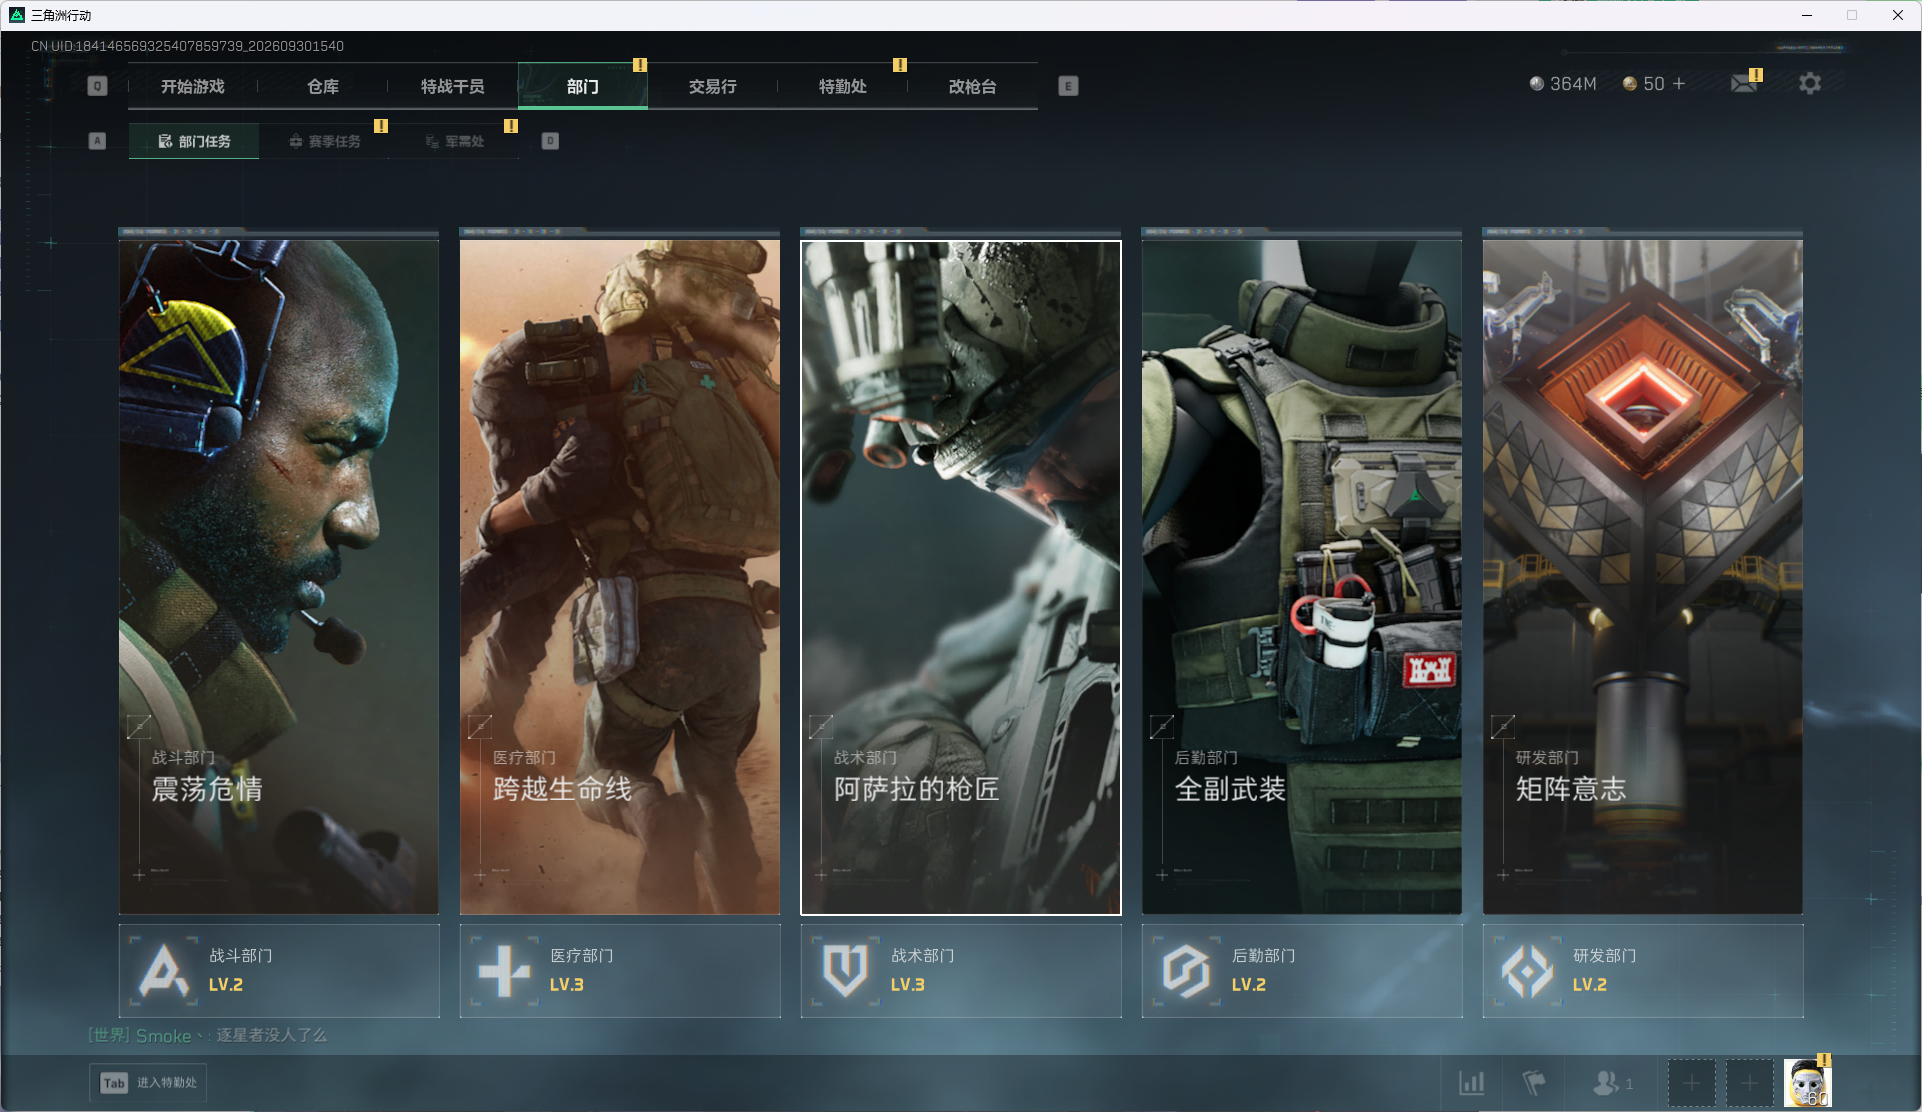Click the Tab 进入特勤处 button
Screen dimensions: 1922x1112
pos(148,1083)
